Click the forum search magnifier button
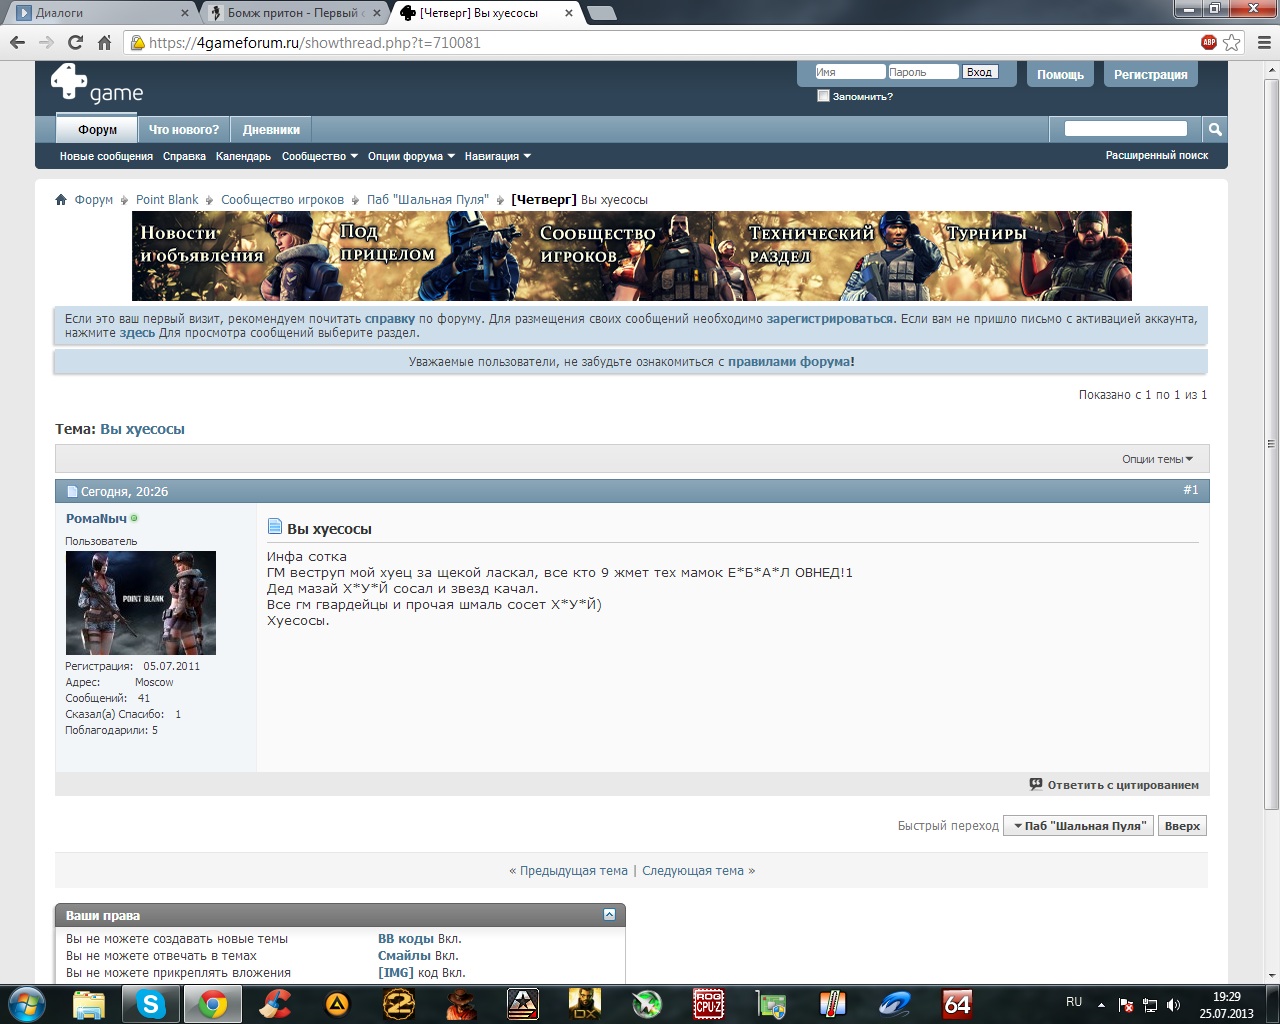Viewport: 1280px width, 1024px height. 1214,129
